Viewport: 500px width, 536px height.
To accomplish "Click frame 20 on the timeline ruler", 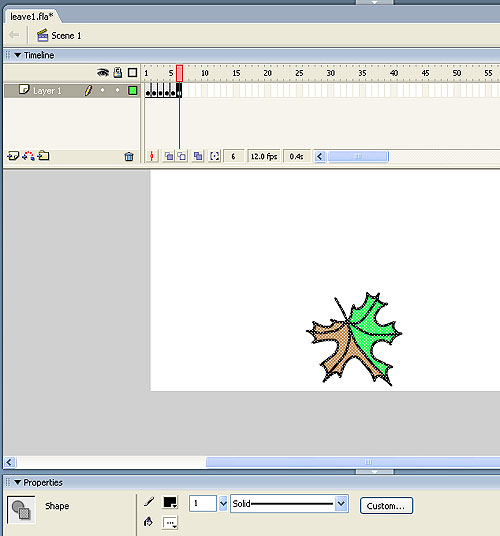I will pyautogui.click(x=267, y=73).
